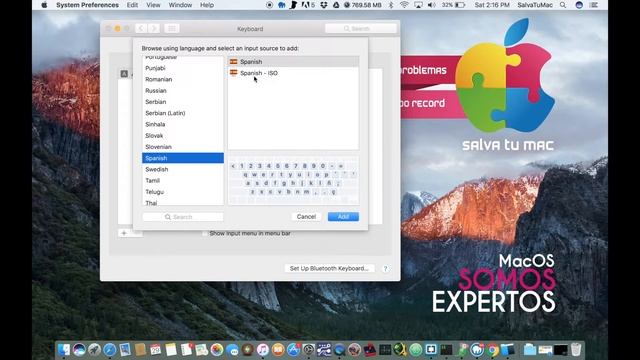The image size is (640, 360).
Task: Click the Dropbox menu bar icon
Action: 324,5
